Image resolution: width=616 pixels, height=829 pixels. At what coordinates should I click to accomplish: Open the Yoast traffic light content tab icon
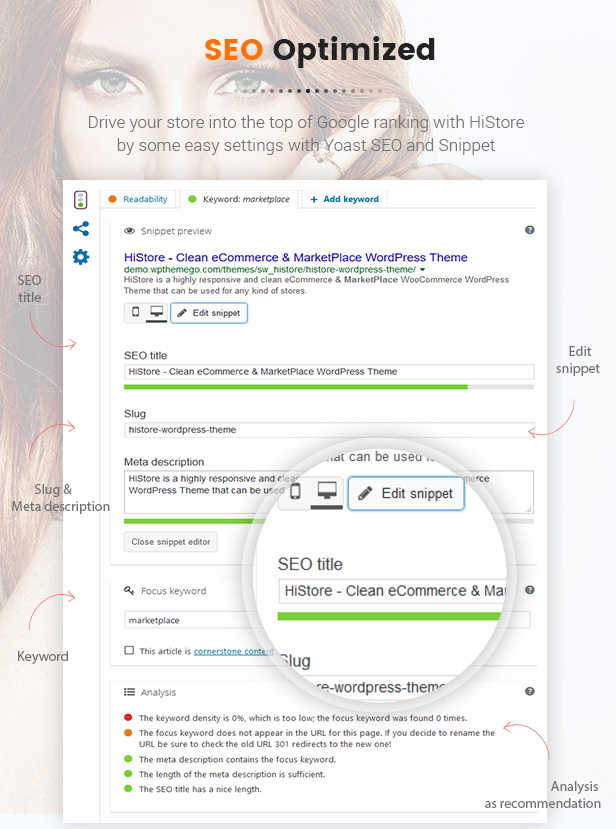(x=80, y=200)
